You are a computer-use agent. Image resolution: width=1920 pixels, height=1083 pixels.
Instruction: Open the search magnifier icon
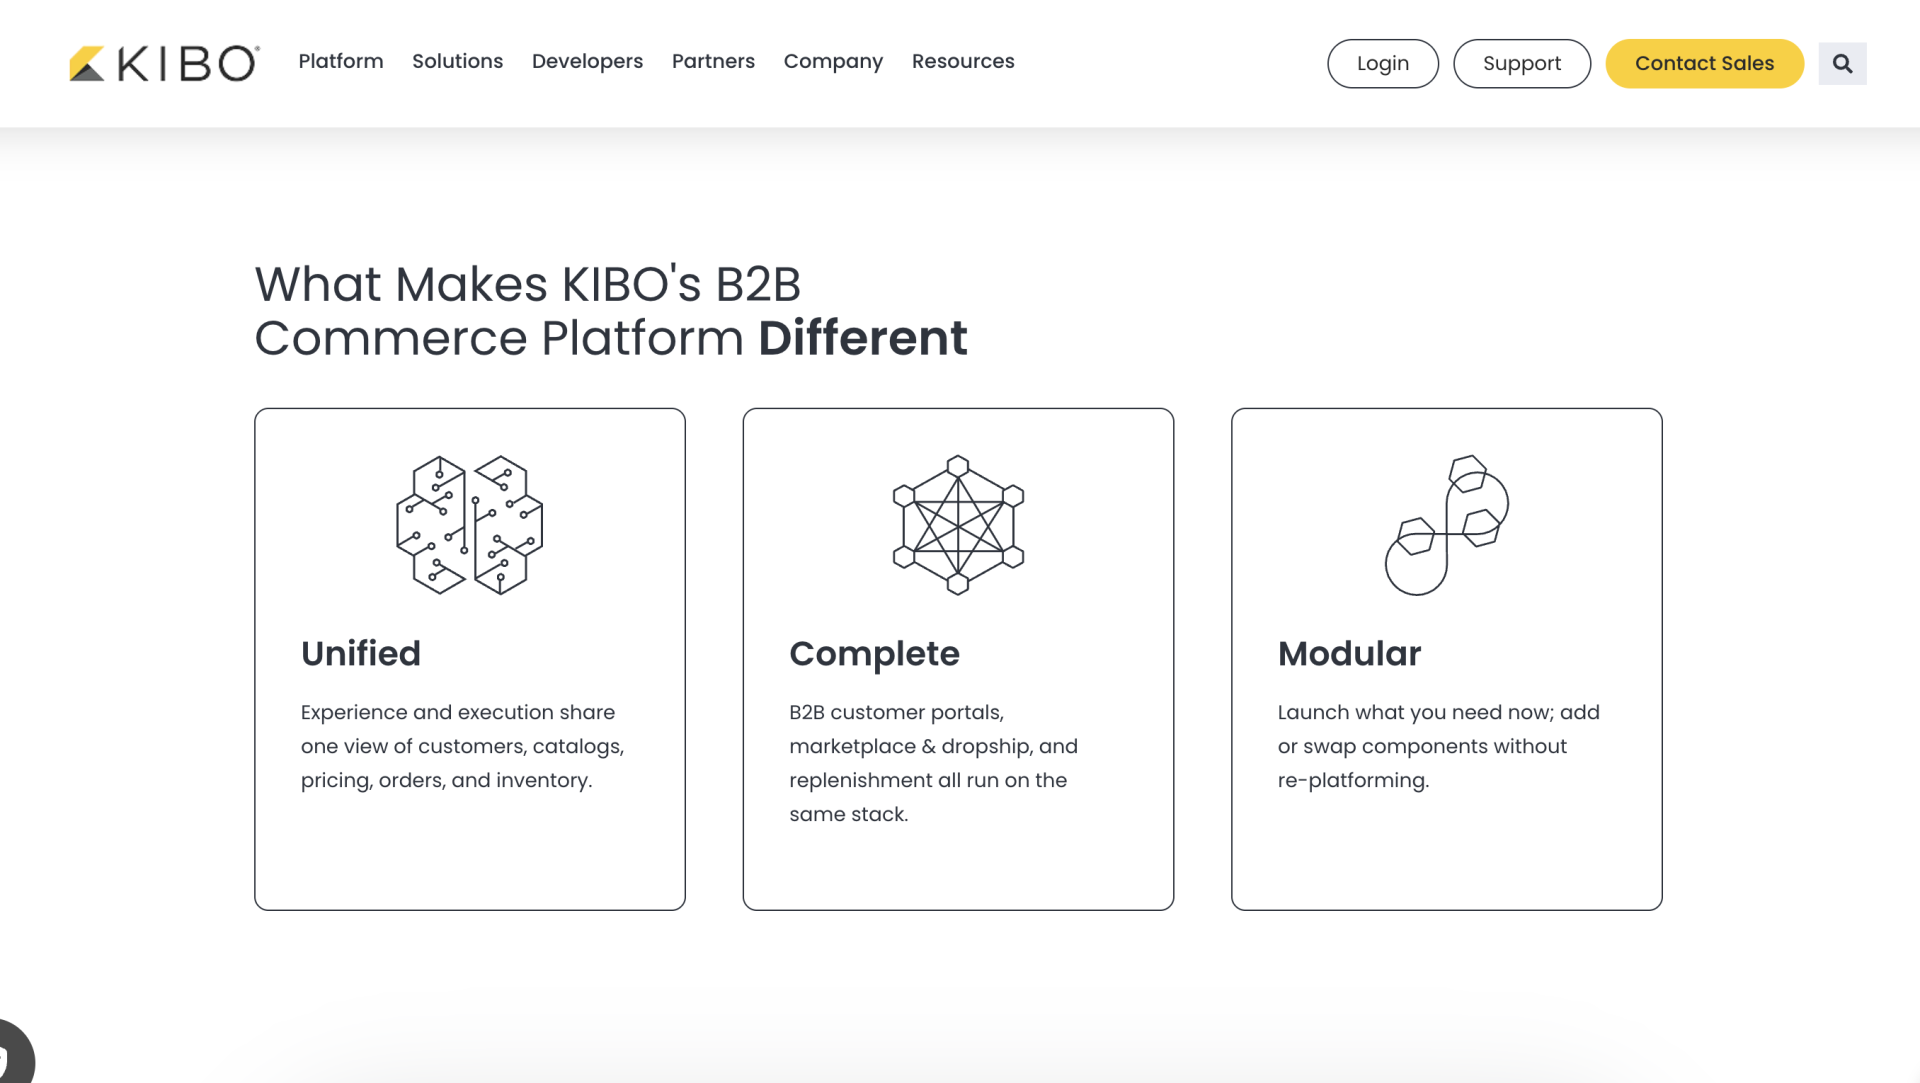click(x=1842, y=64)
